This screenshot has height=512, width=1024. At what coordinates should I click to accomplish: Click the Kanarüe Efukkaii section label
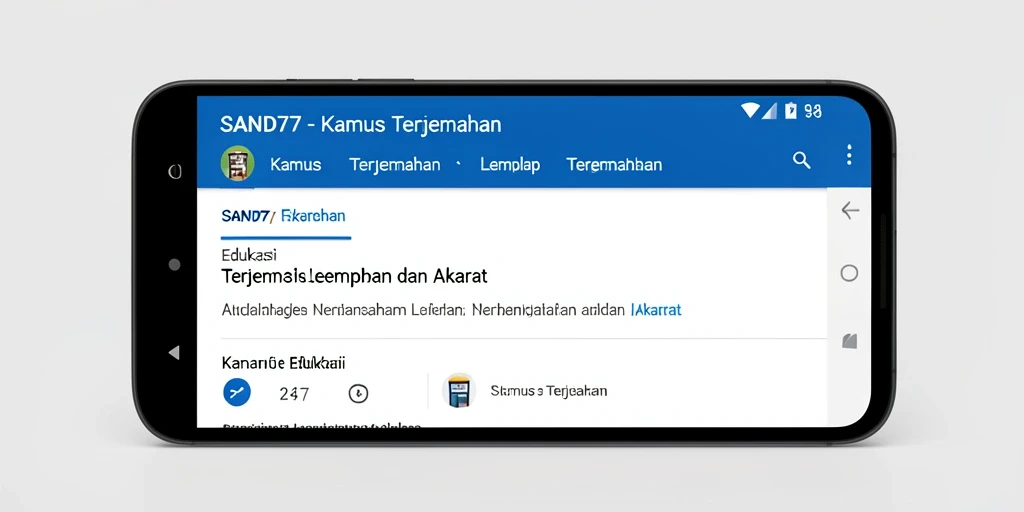pyautogui.click(x=283, y=362)
